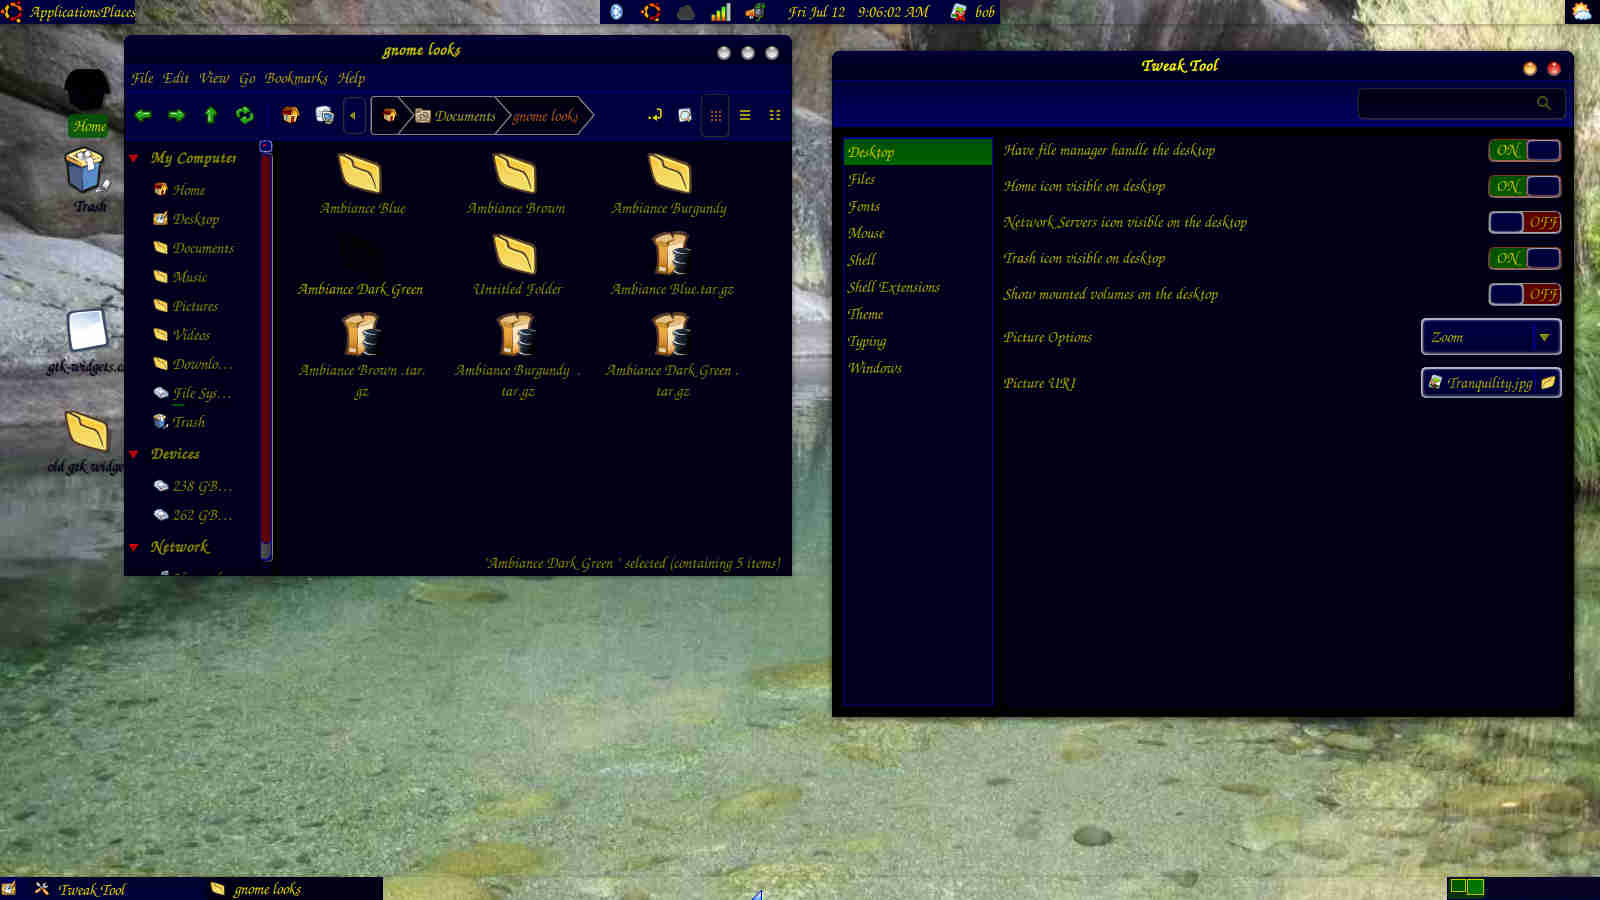The image size is (1600, 900).
Task: Collapse the Devices sidebar section
Action: (x=134, y=454)
